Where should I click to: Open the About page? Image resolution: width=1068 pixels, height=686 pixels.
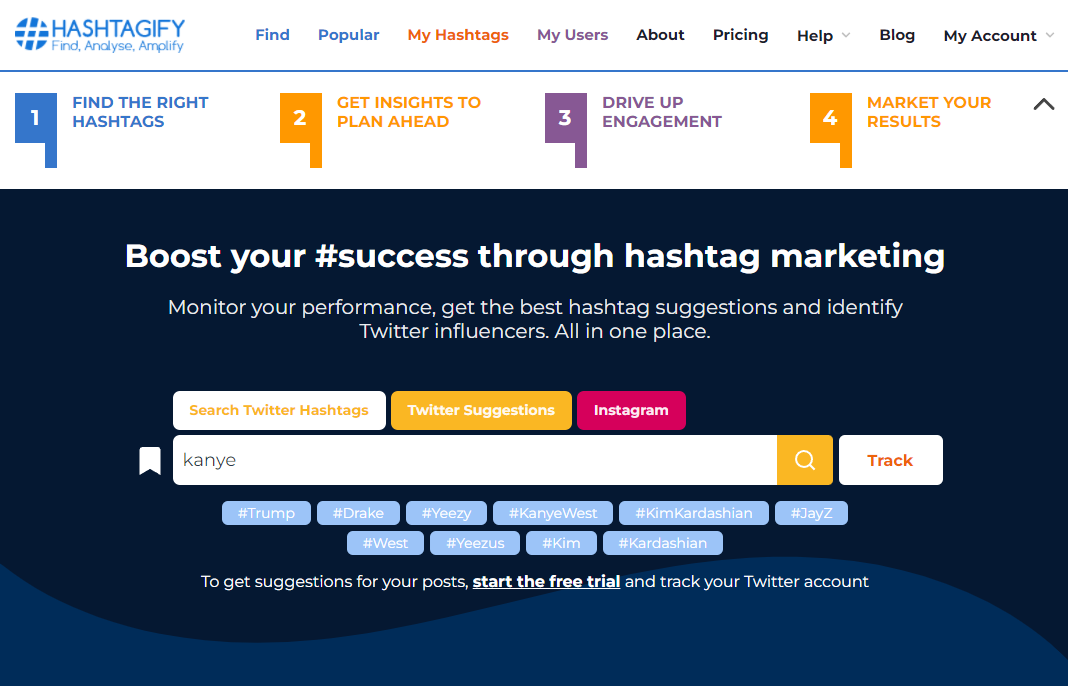(x=660, y=35)
